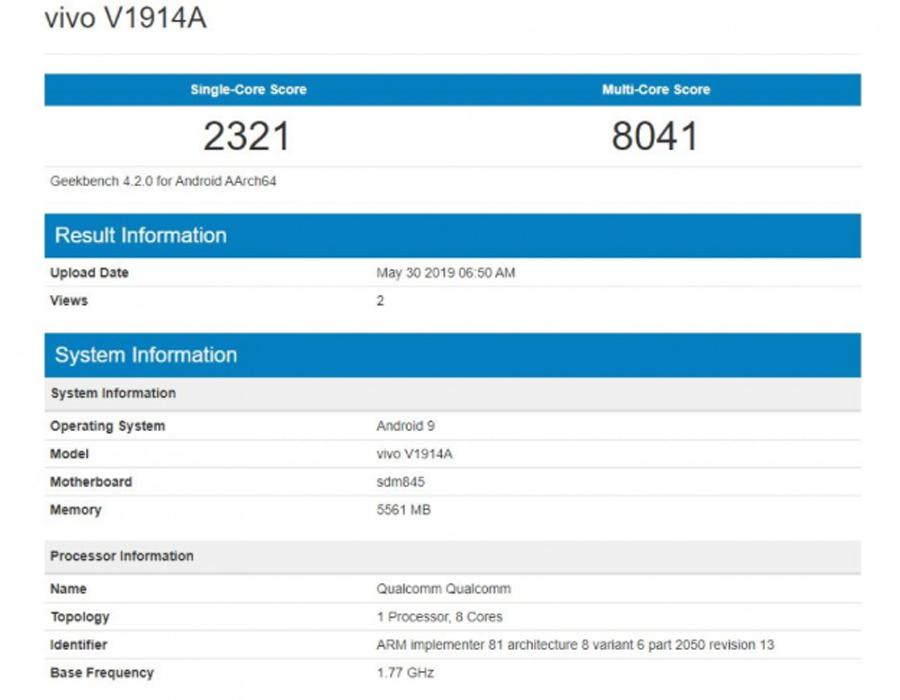Click the gray System Information subheading row

(452, 394)
